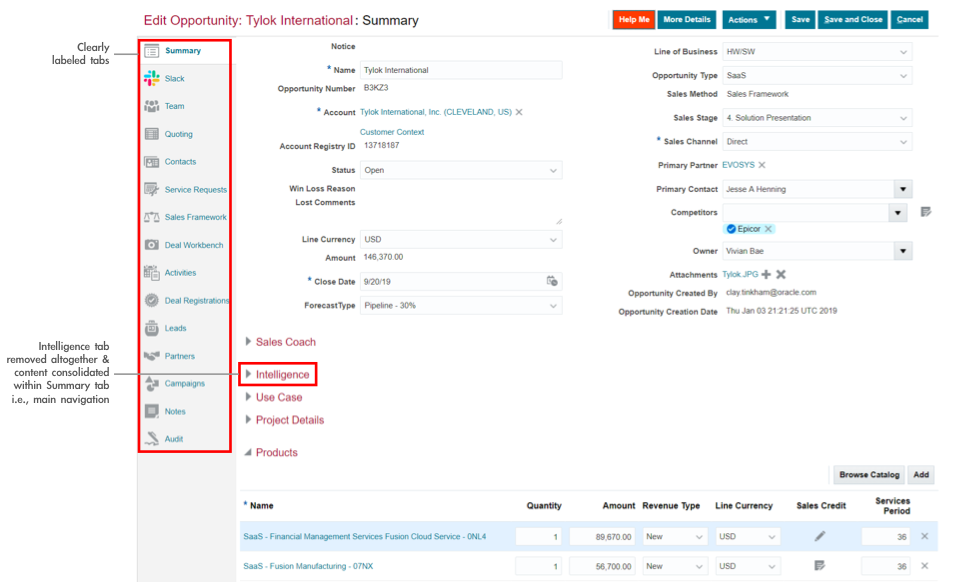Click the Save button
The width and height of the screenshot is (955, 582).
click(800, 19)
